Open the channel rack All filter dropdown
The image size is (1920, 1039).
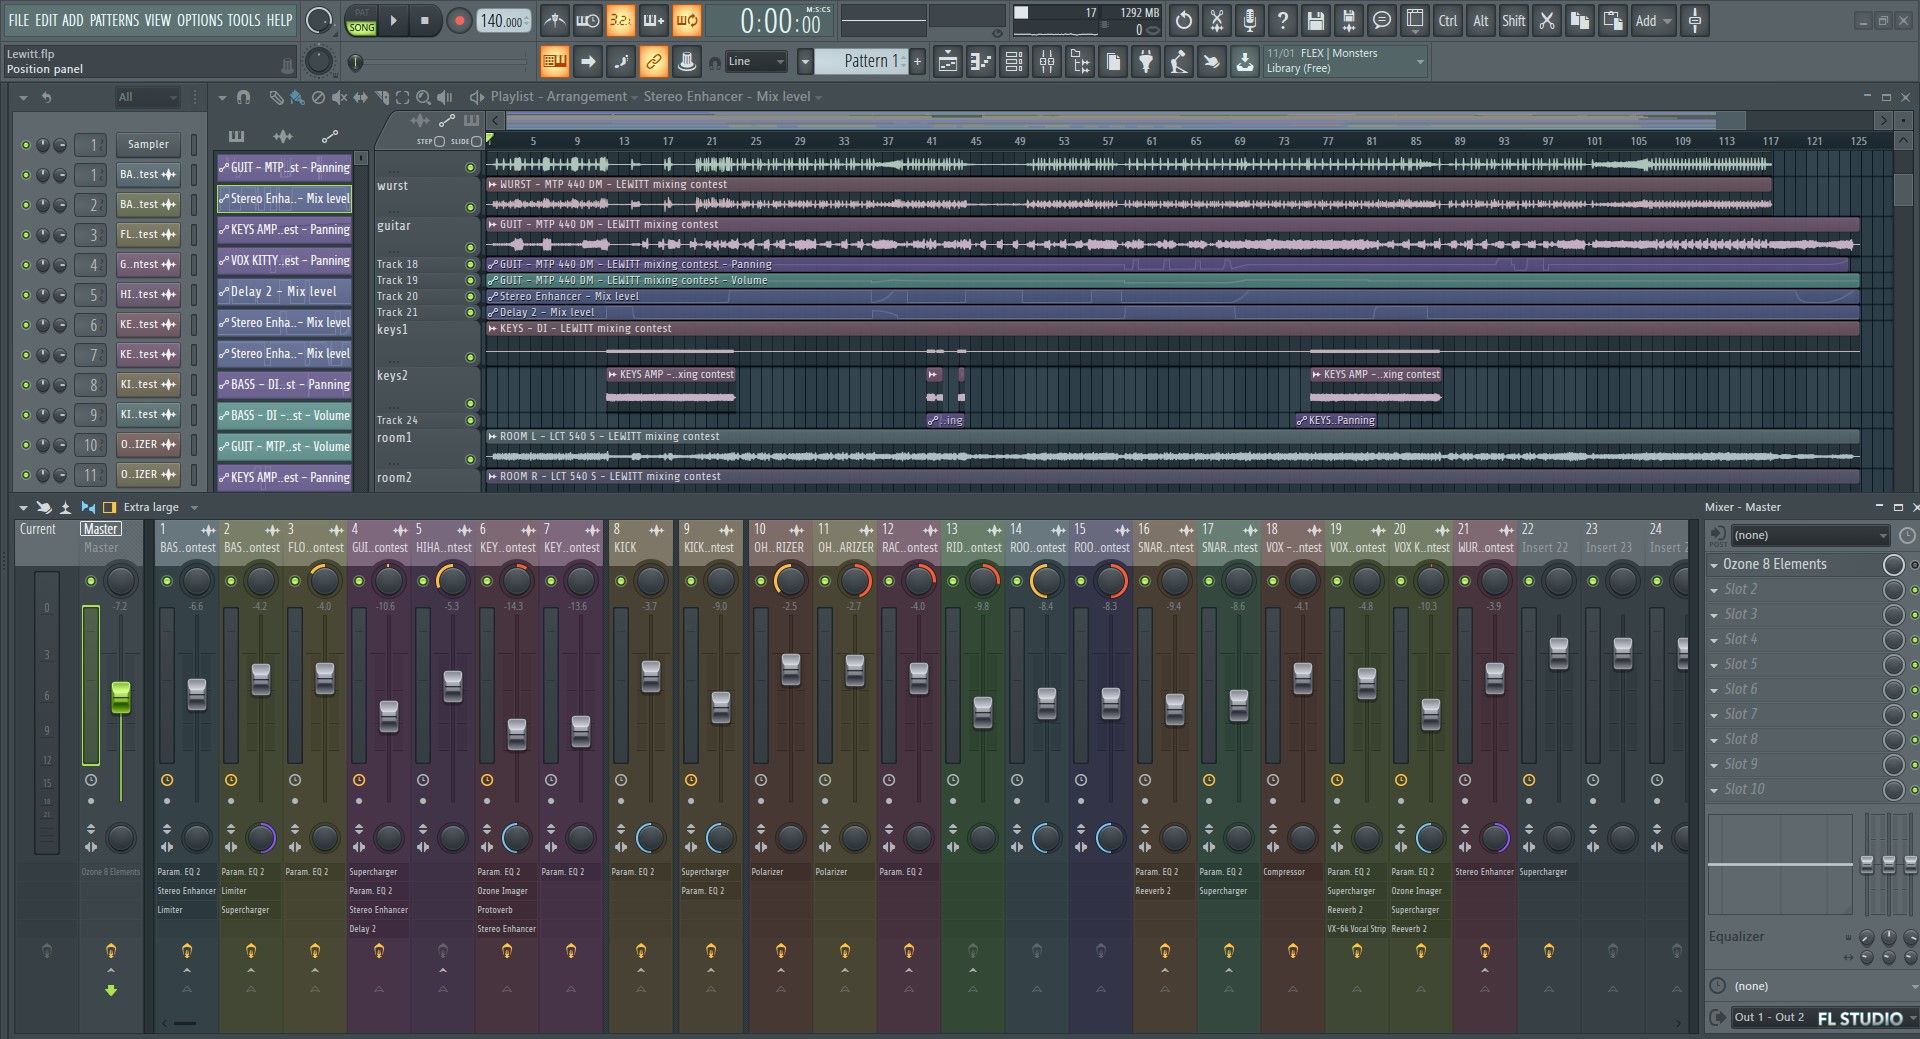147,97
